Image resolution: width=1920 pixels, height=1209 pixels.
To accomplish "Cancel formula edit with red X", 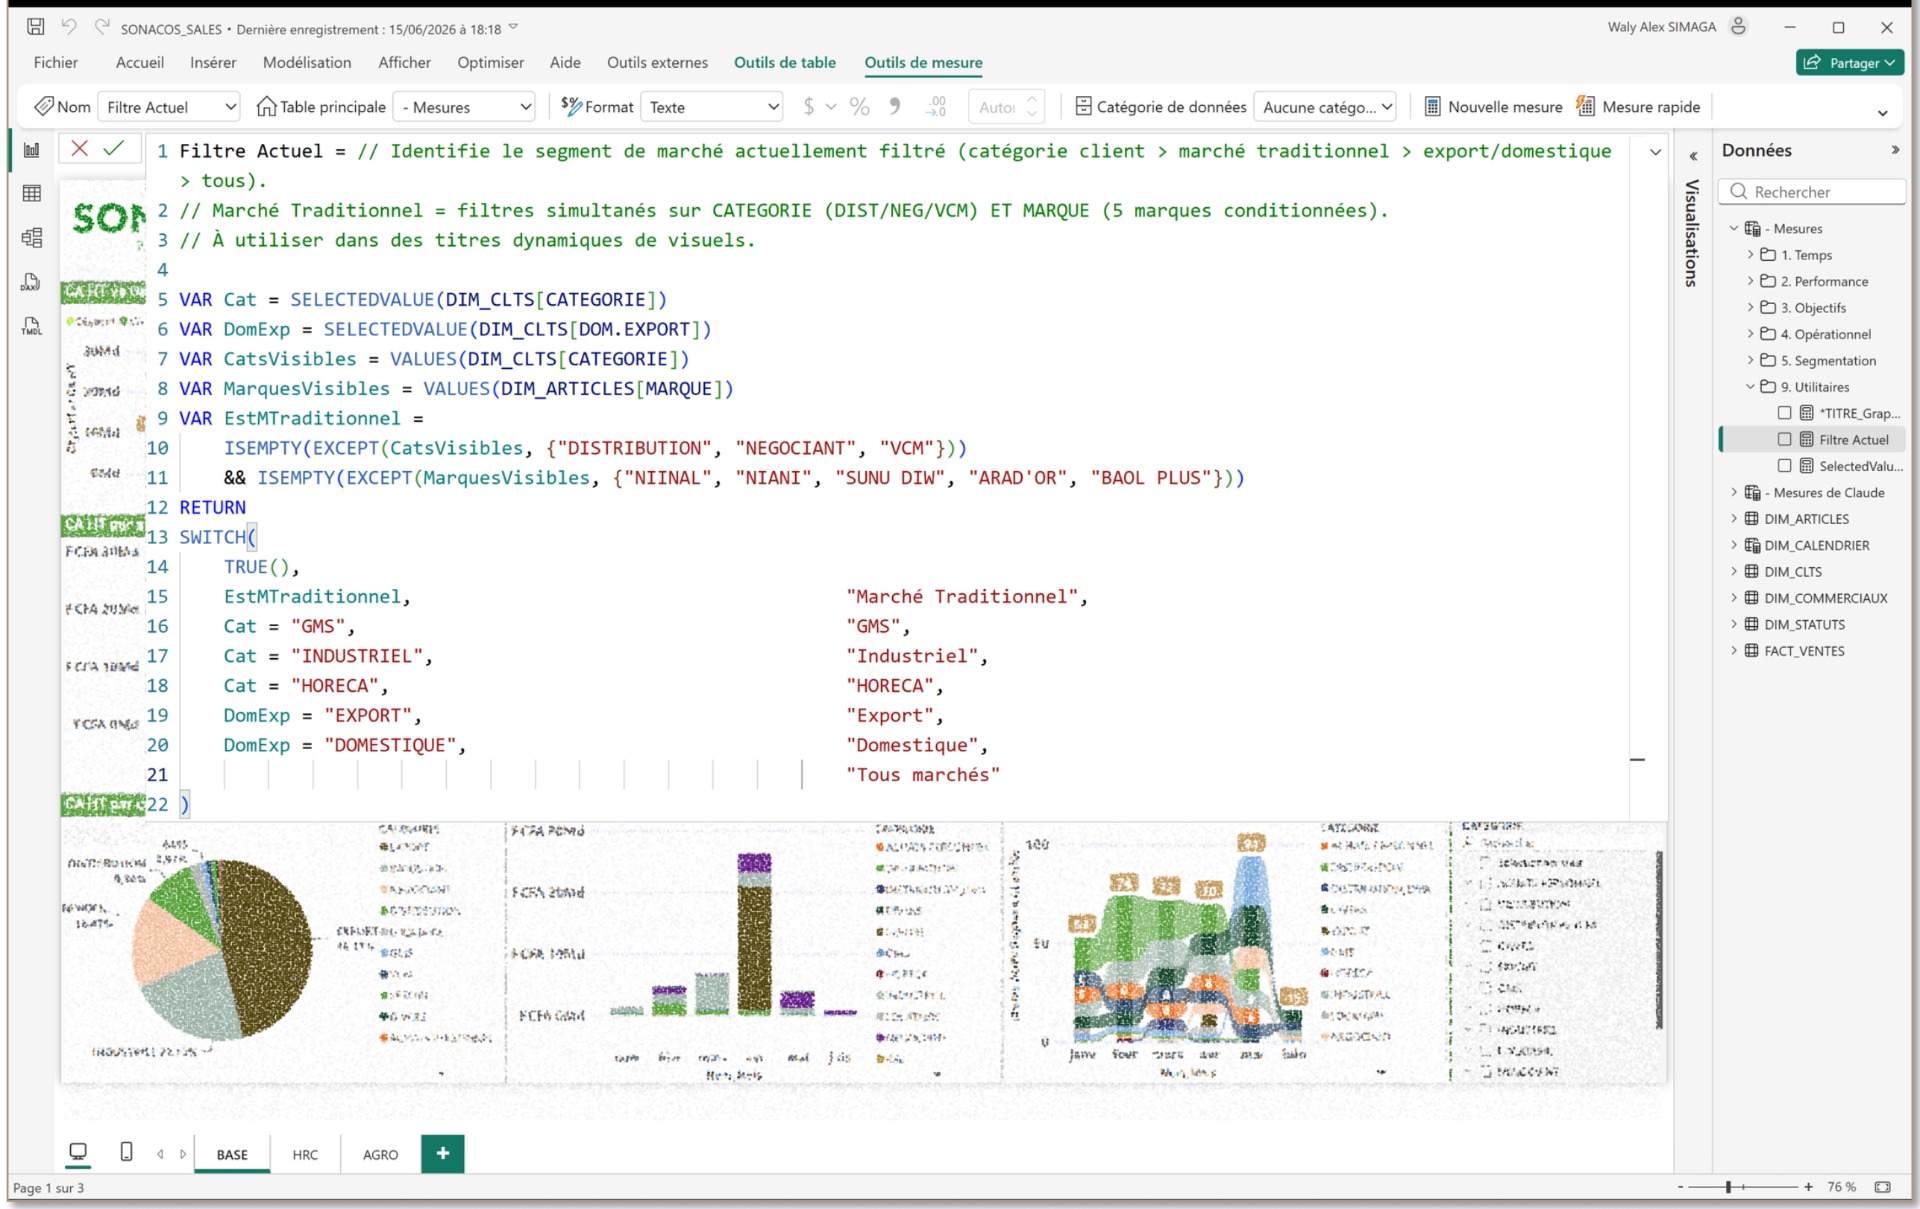I will coord(80,148).
